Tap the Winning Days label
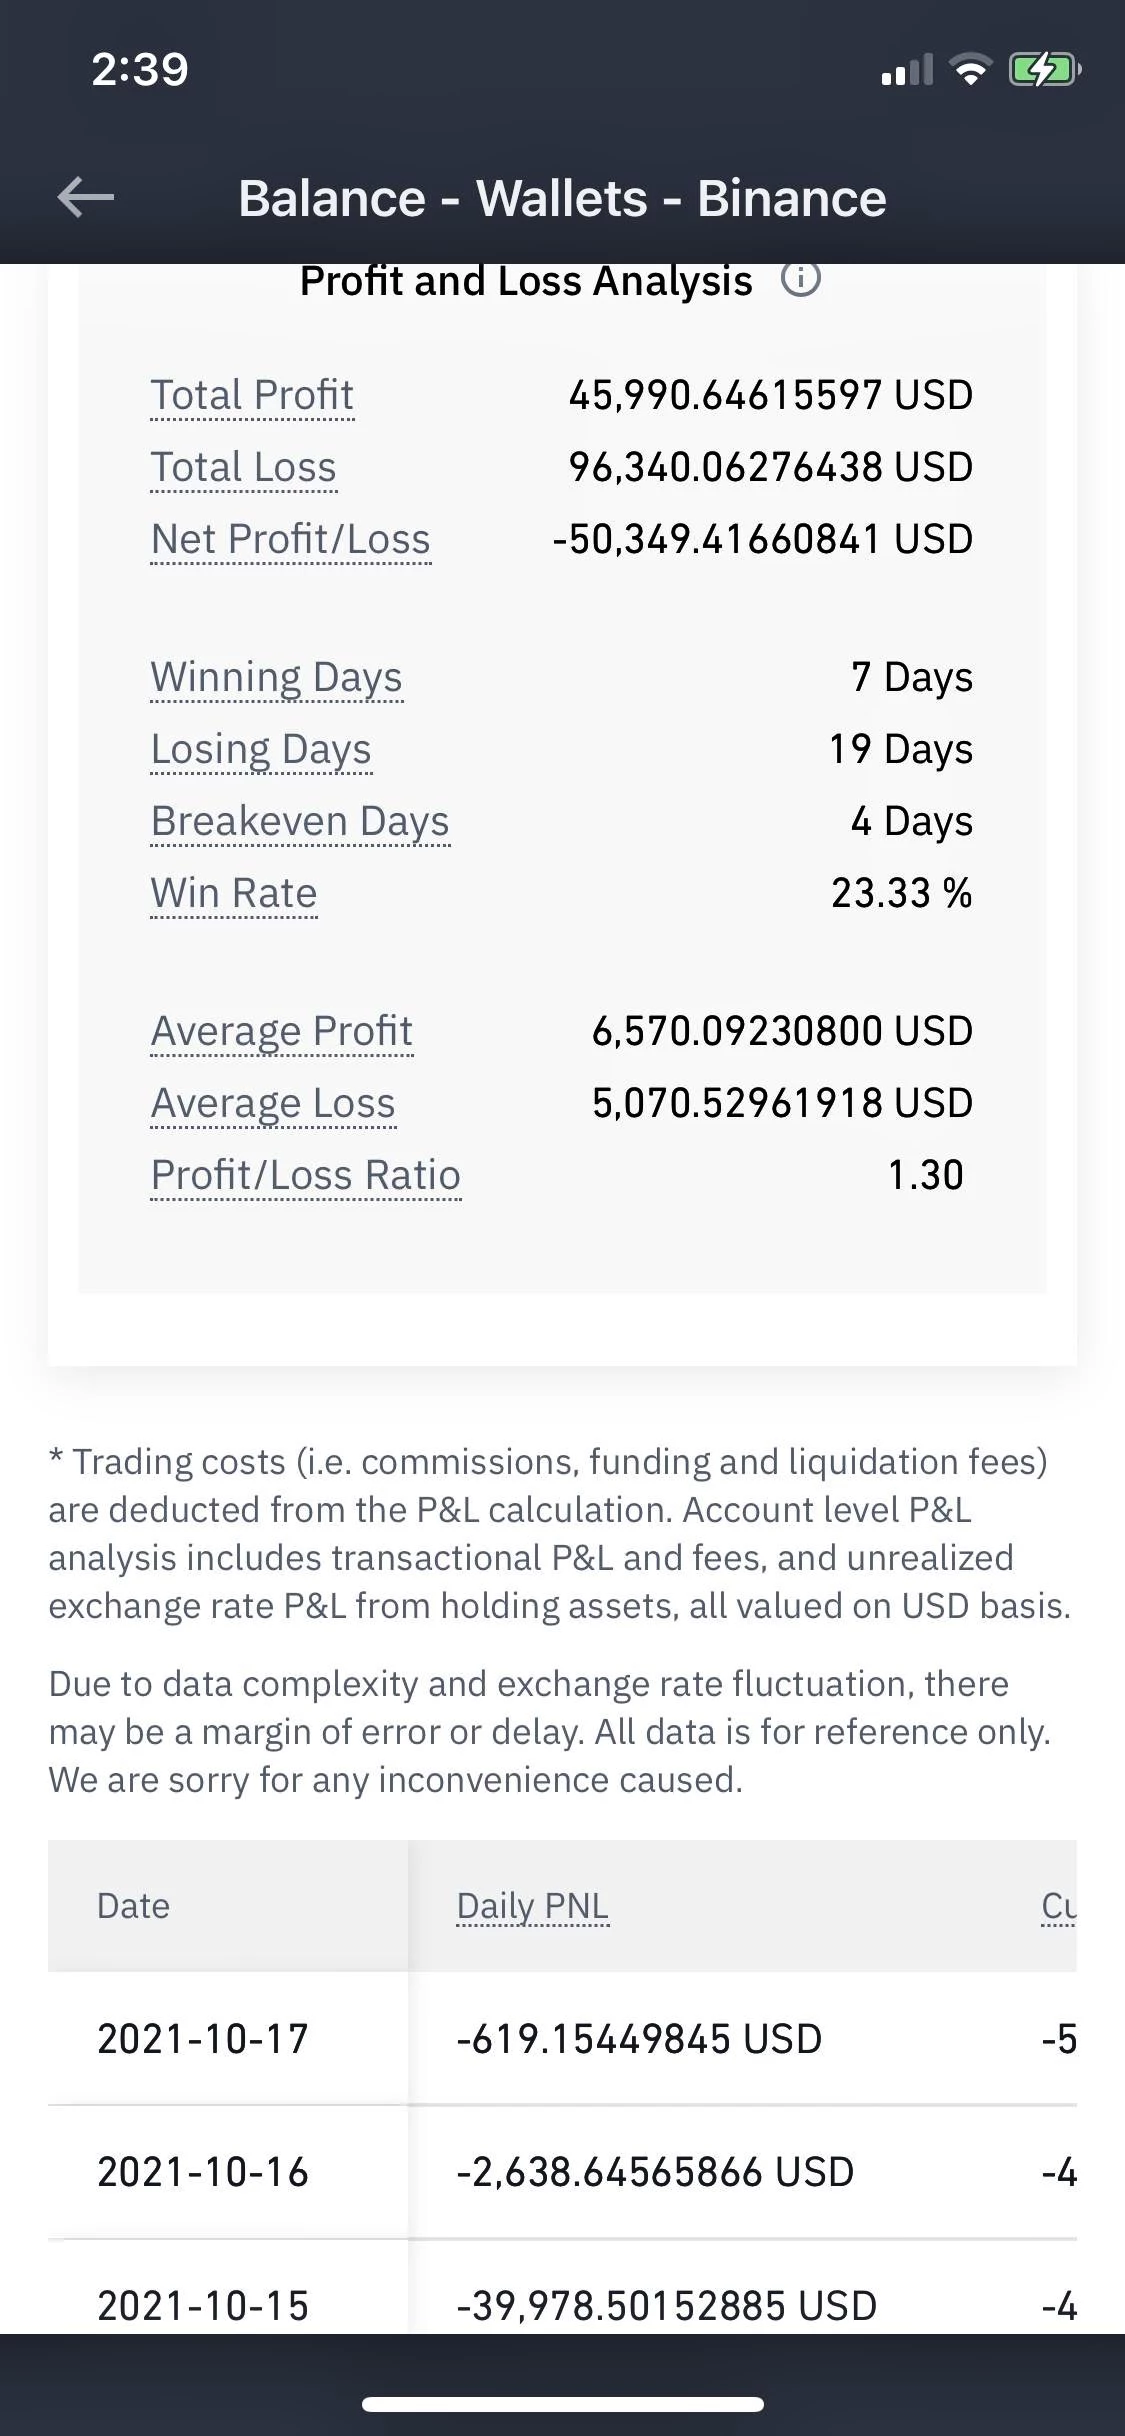Viewport: 1125px width, 2436px height. 276,677
